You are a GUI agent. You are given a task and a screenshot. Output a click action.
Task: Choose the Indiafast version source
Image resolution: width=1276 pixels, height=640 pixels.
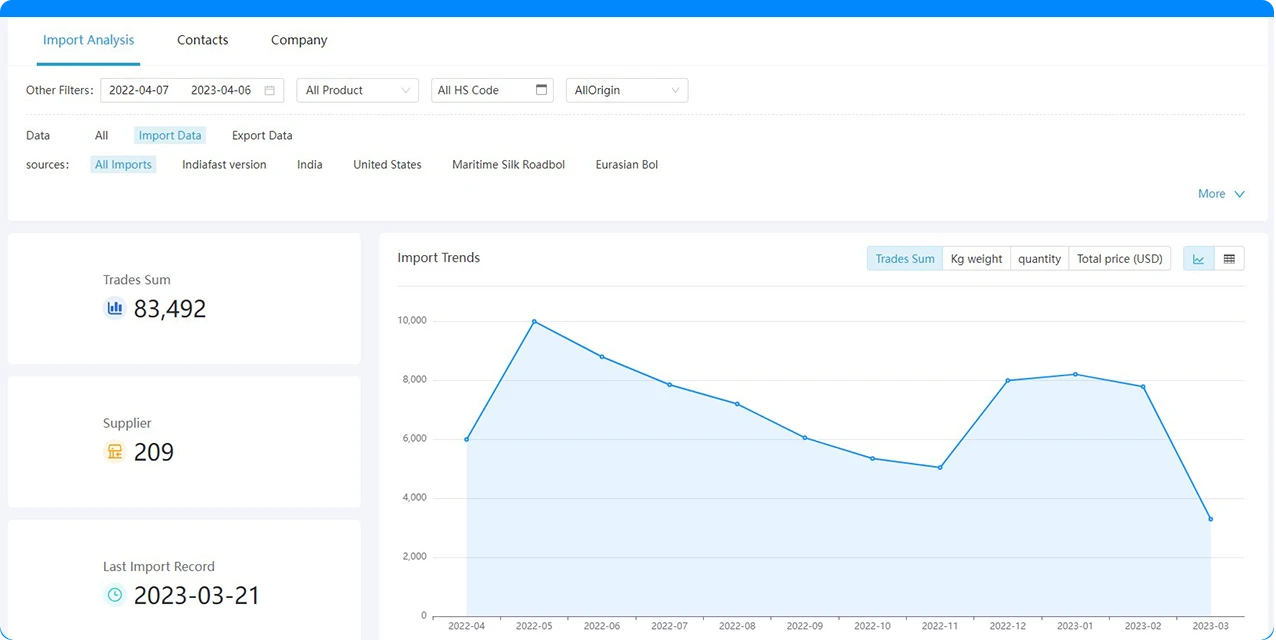[224, 164]
